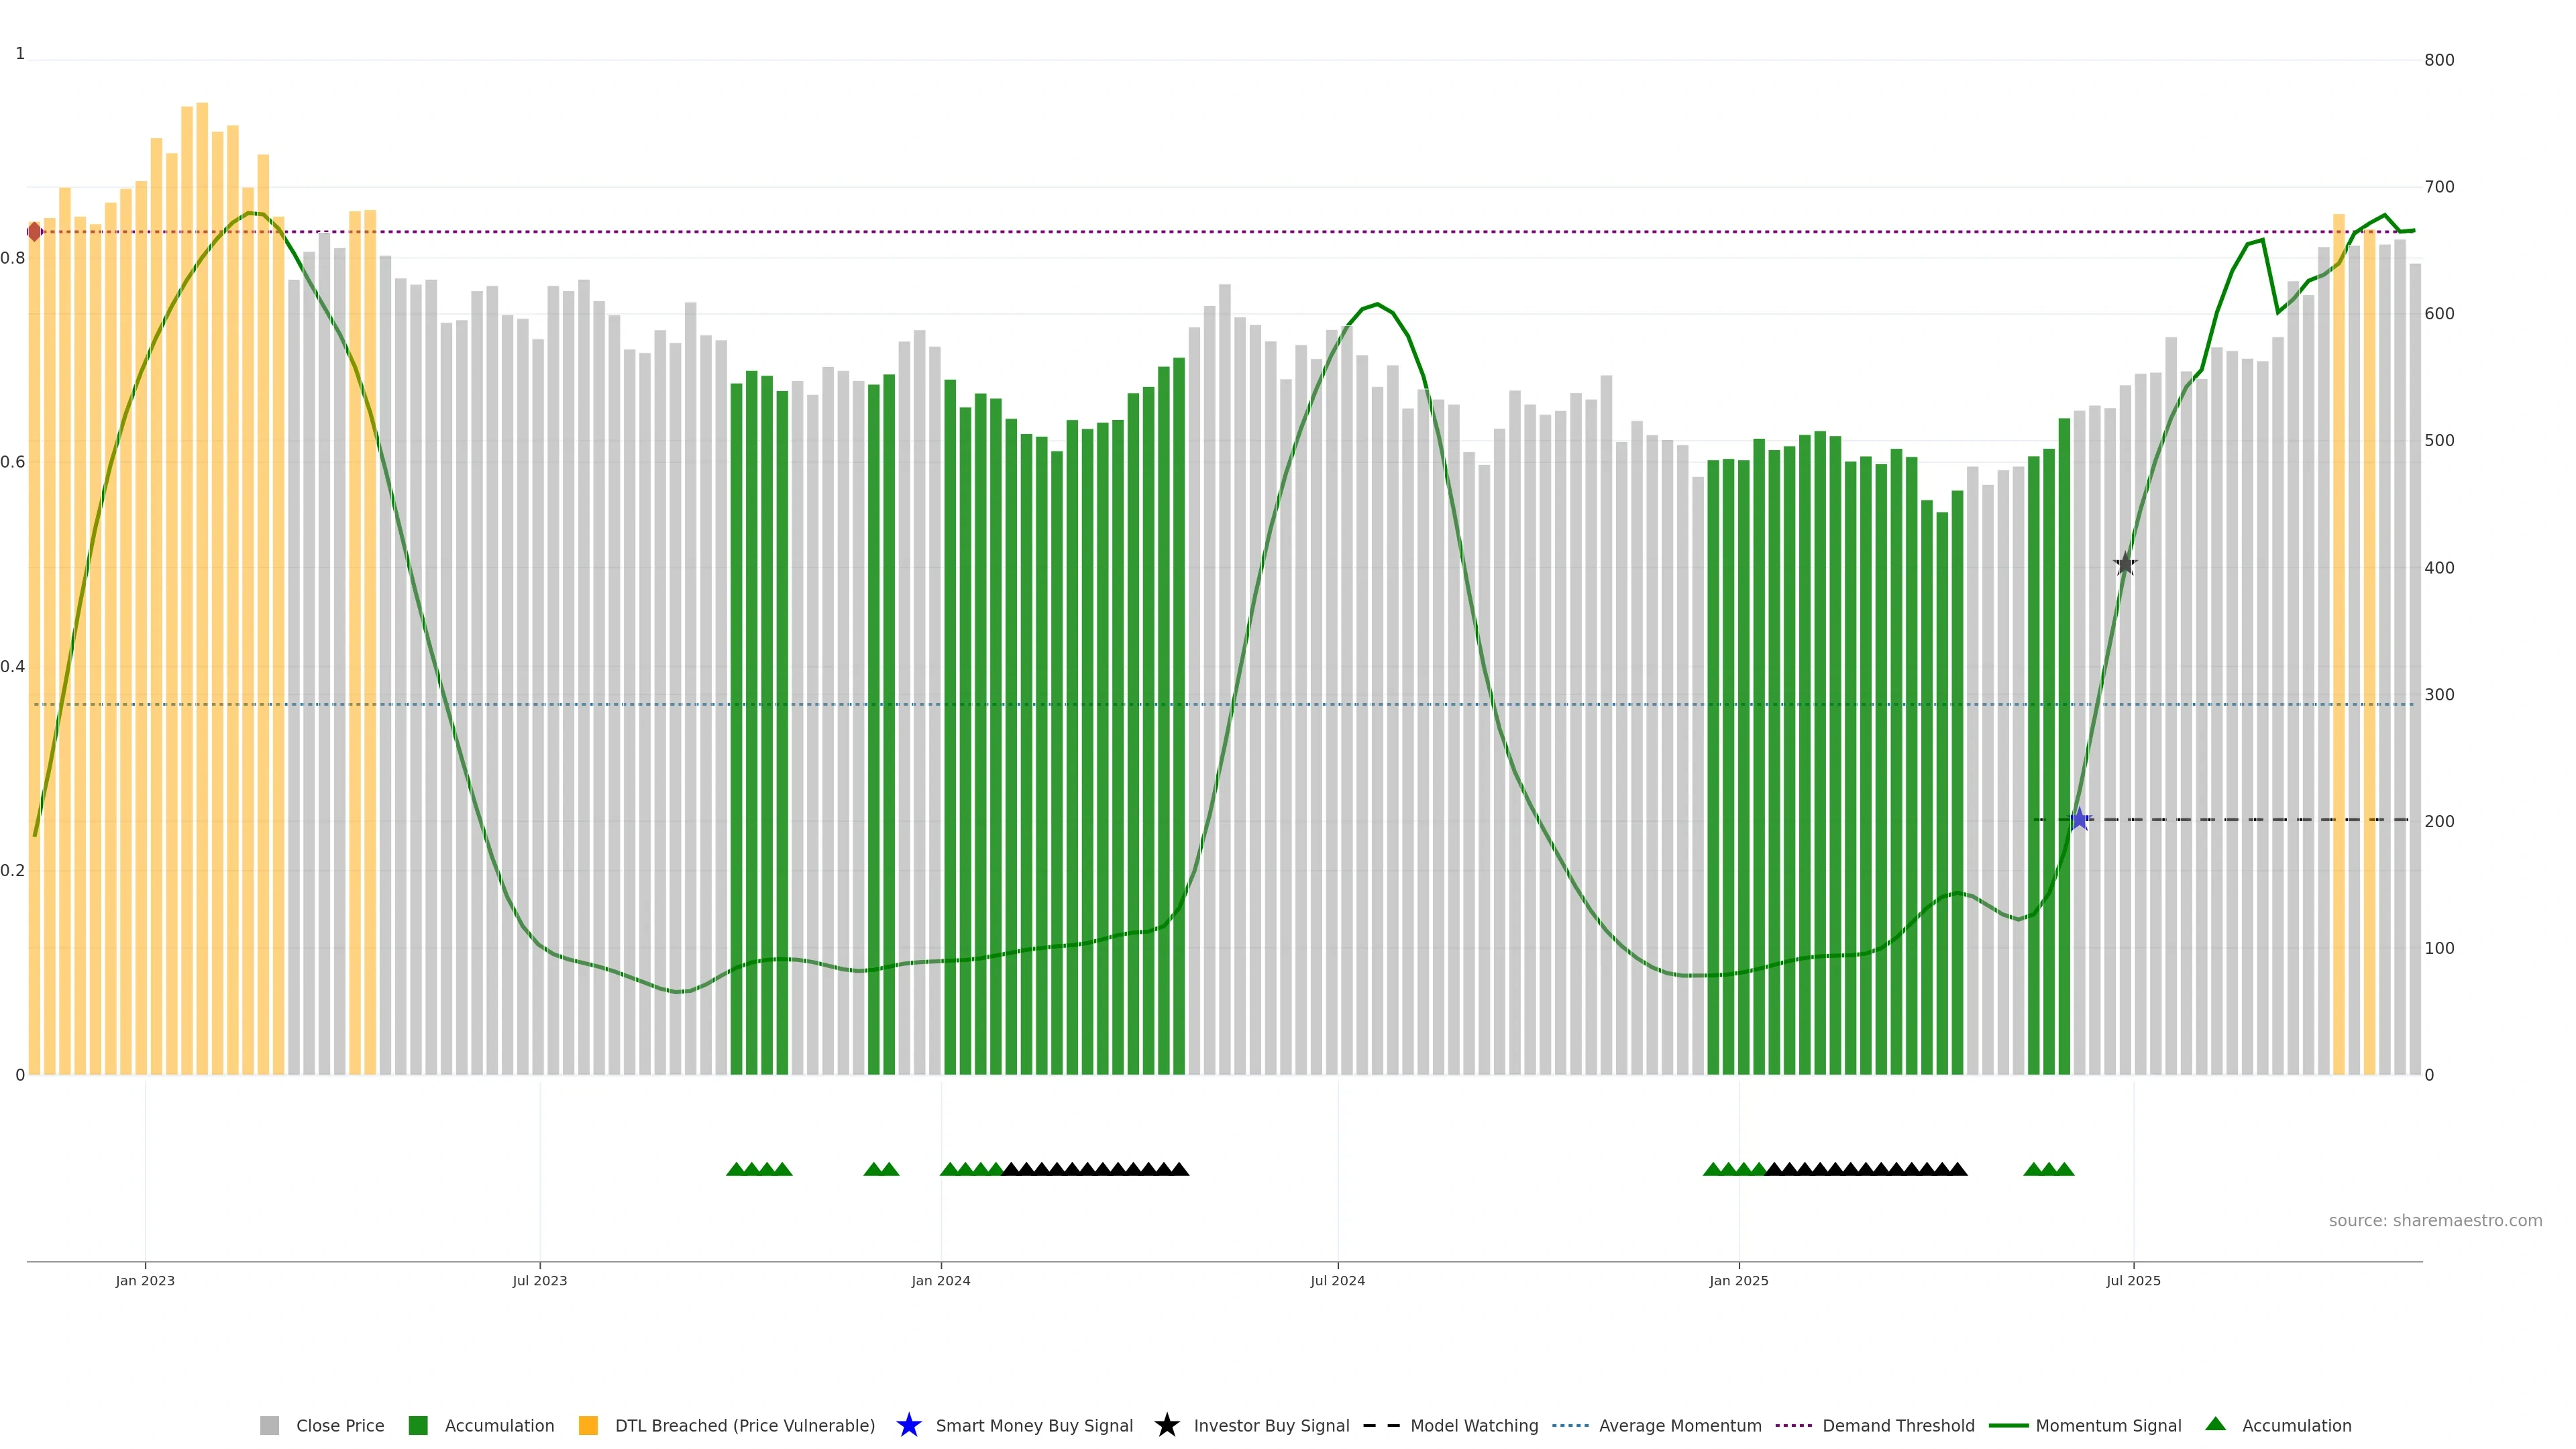Click the red diamond marker on Demand Threshold line

click(35, 232)
